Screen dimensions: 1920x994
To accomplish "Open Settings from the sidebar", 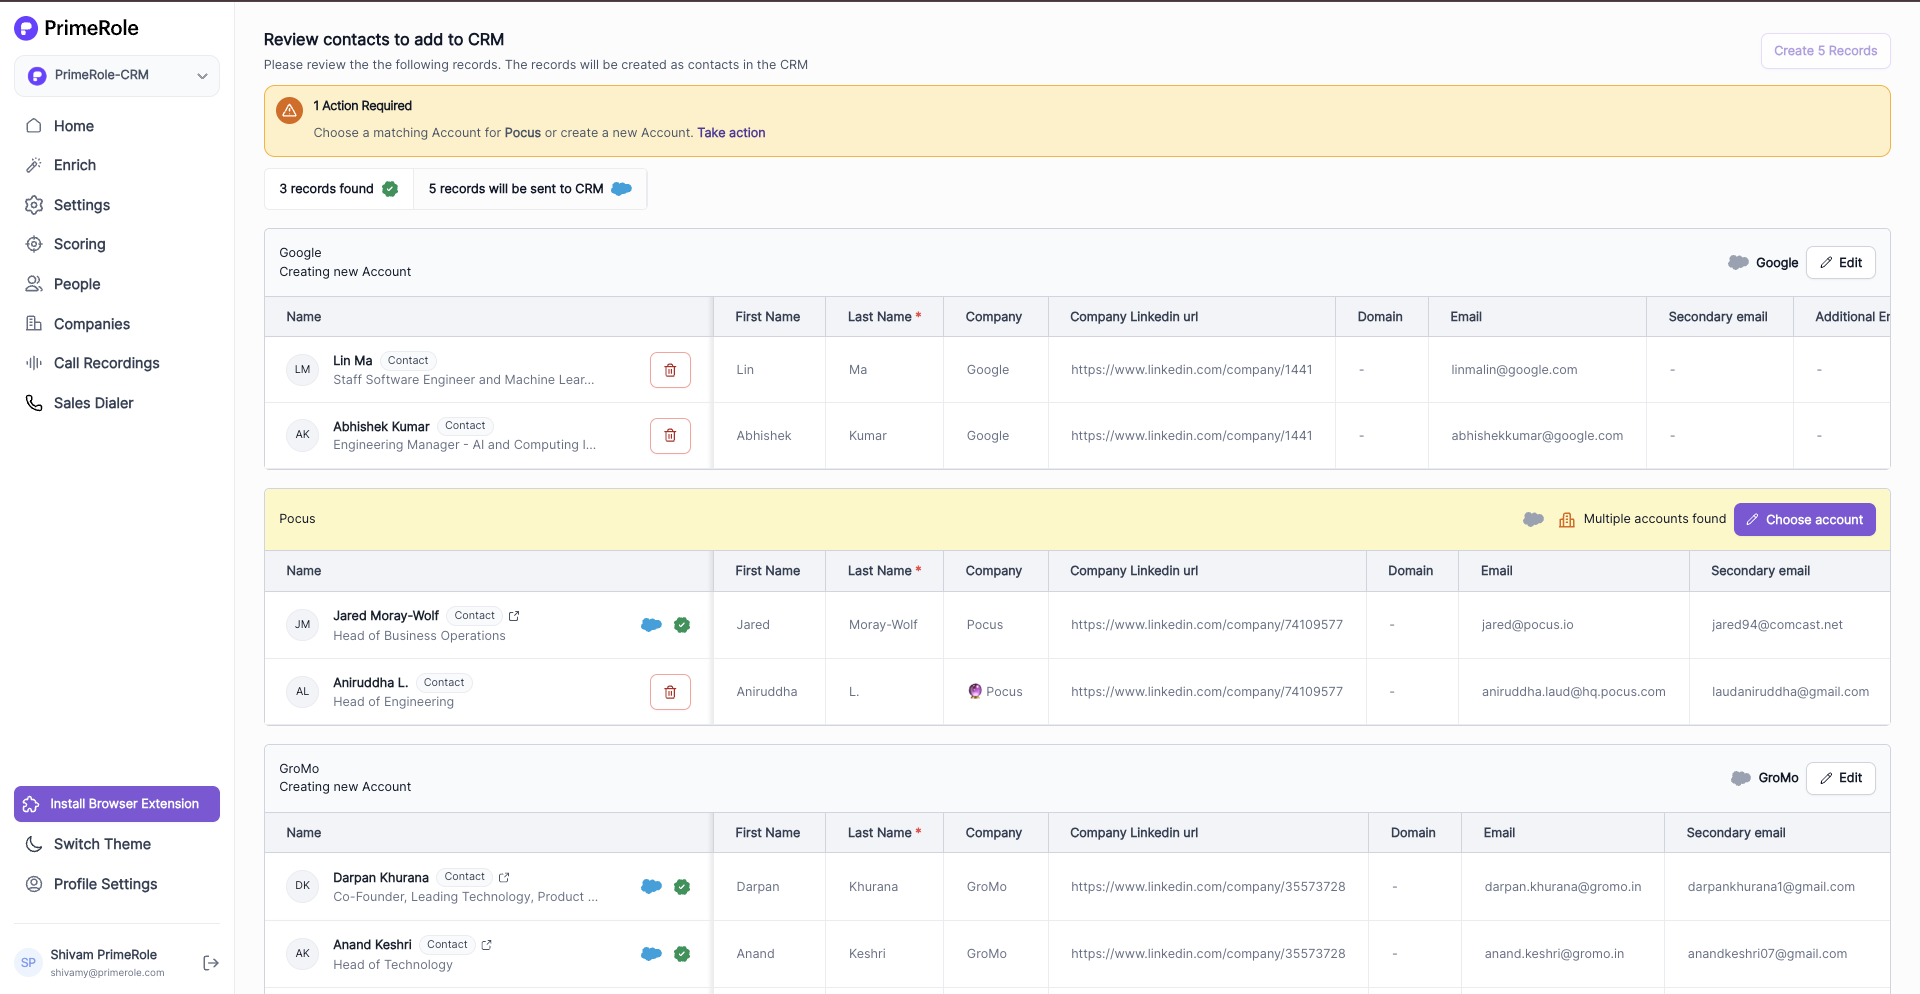I will 82,205.
